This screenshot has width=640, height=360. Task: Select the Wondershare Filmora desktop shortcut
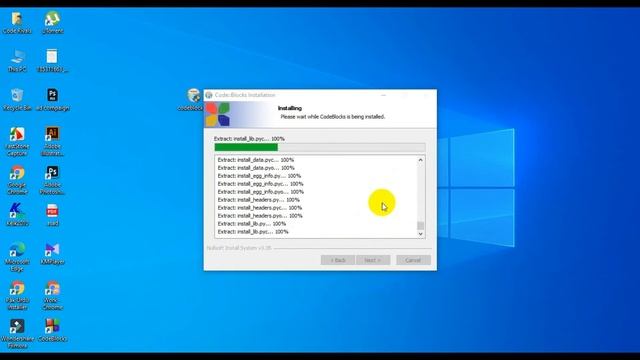pos(17,334)
